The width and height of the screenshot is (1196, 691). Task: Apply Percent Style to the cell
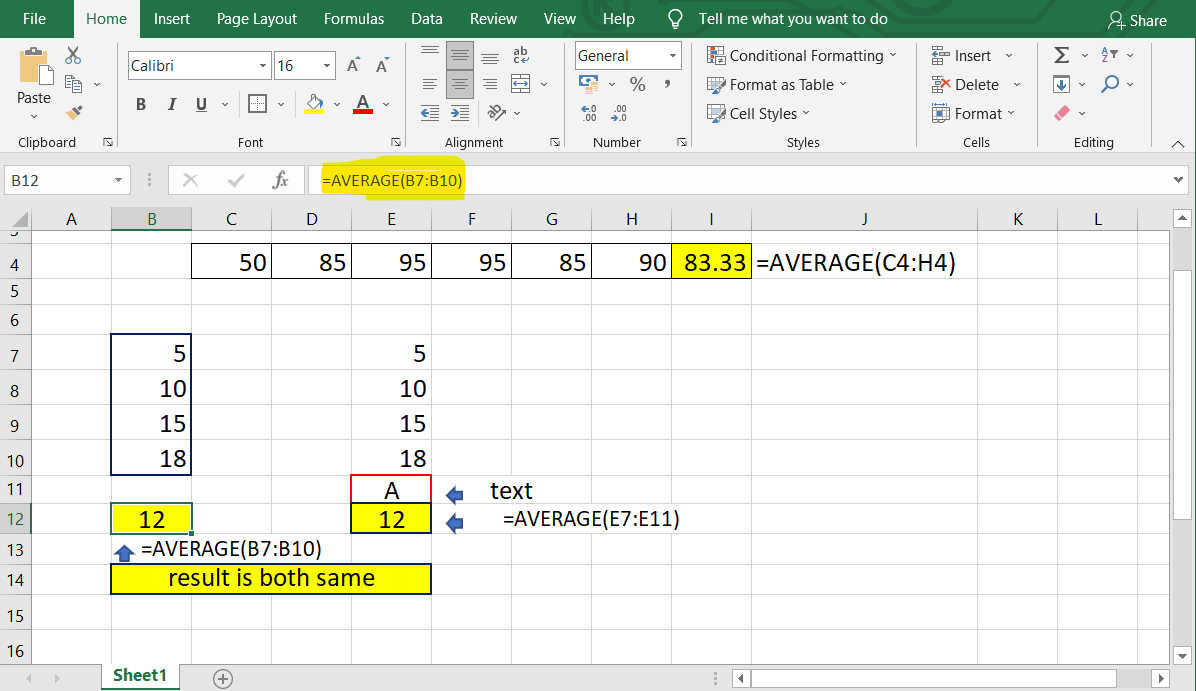[x=638, y=85]
